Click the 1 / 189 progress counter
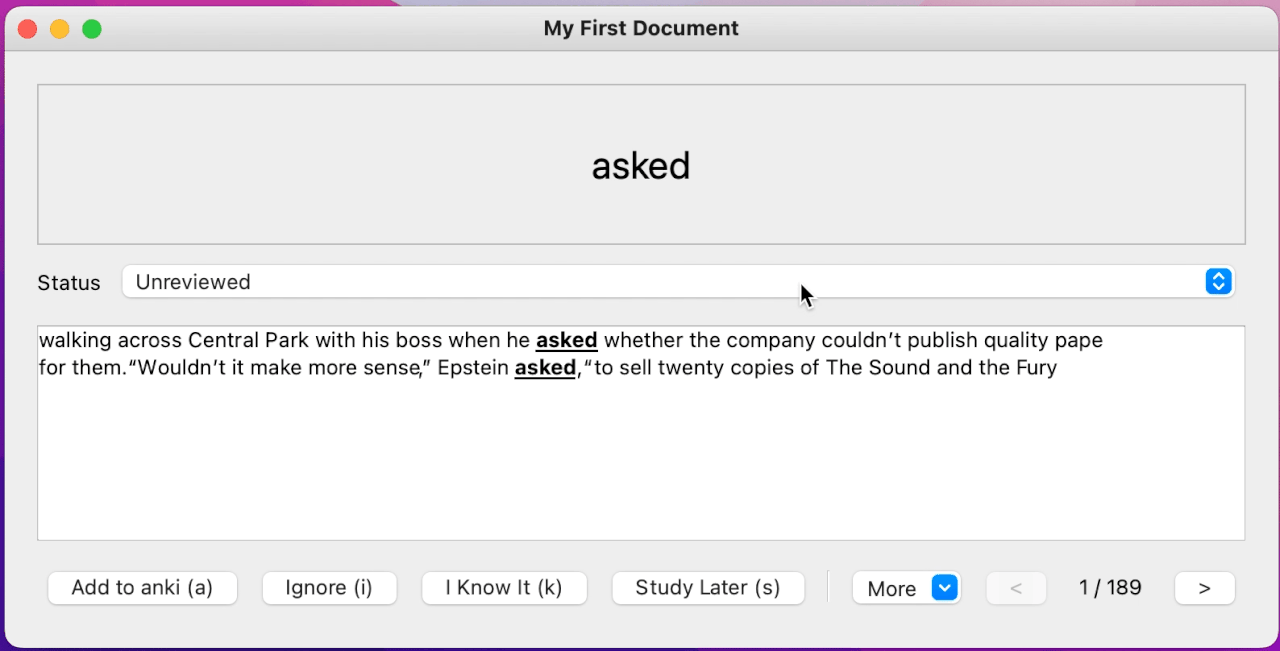This screenshot has width=1280, height=651. coord(1110,588)
